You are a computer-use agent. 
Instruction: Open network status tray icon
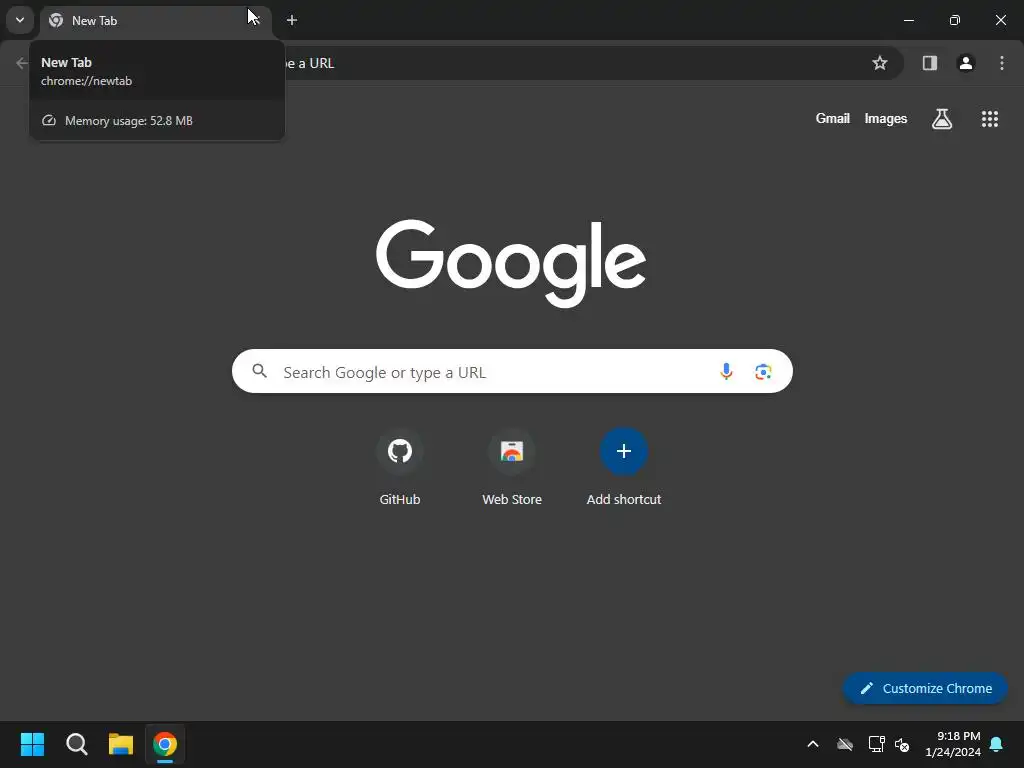(876, 744)
